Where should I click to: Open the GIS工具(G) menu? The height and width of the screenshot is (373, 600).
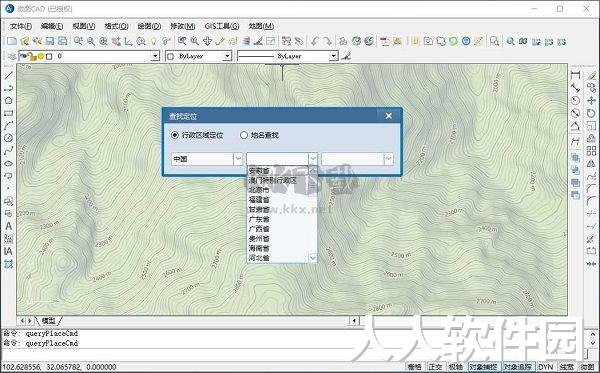[x=222, y=26]
